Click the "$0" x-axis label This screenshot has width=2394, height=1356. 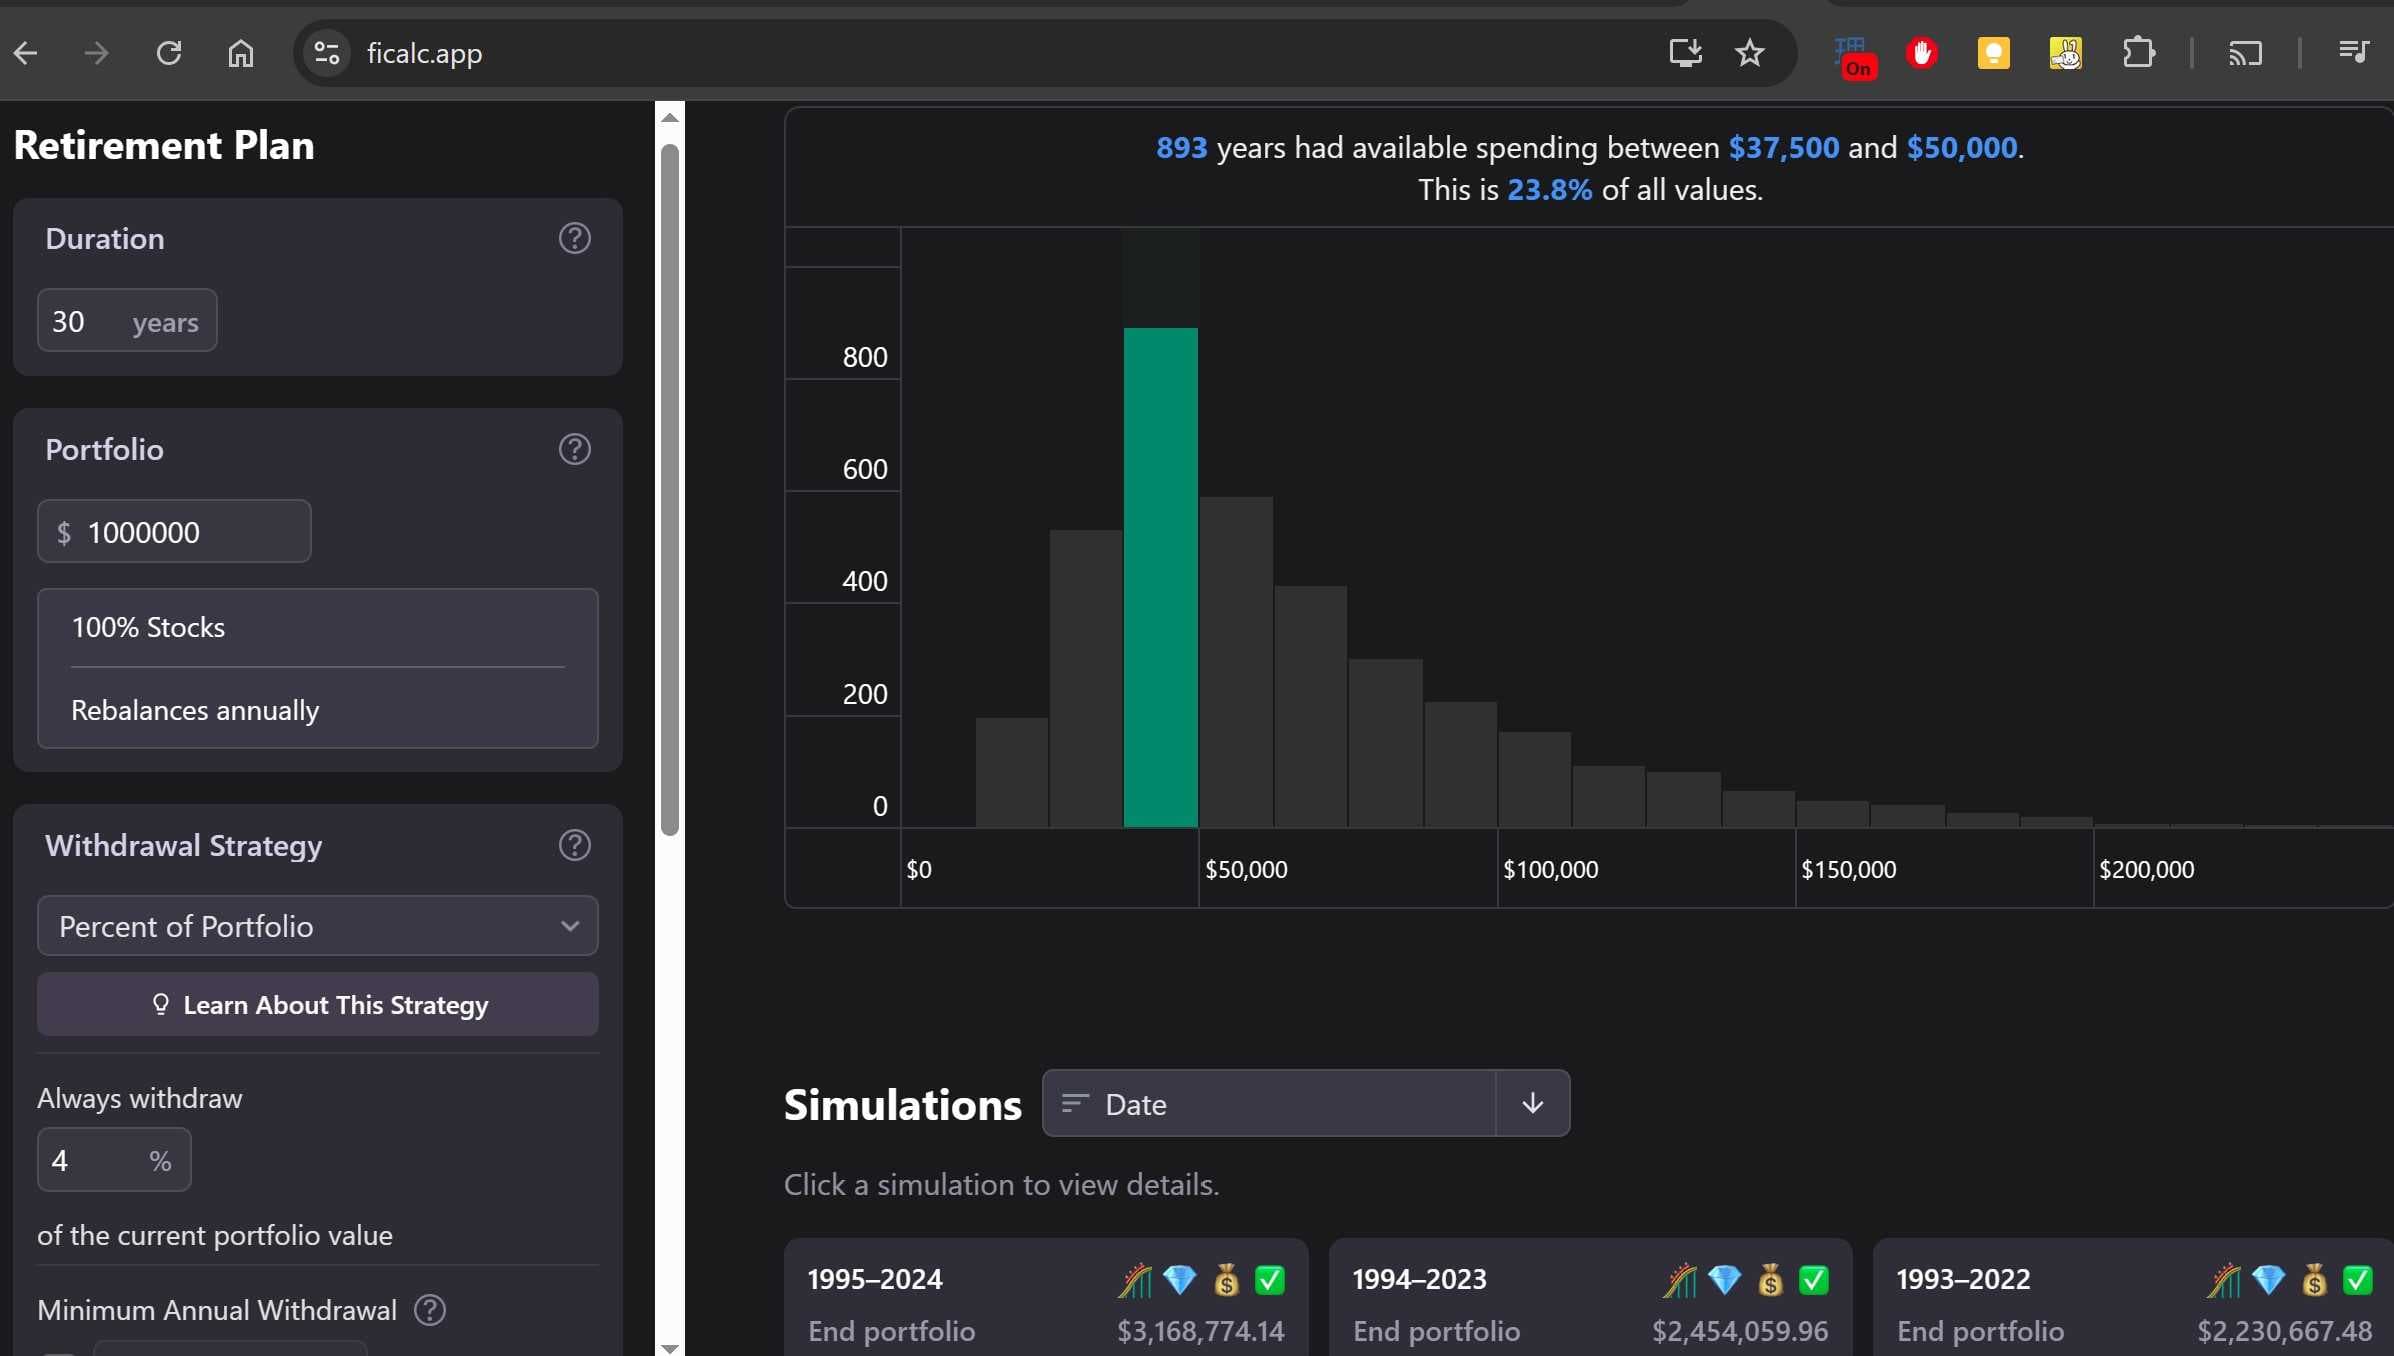point(919,870)
